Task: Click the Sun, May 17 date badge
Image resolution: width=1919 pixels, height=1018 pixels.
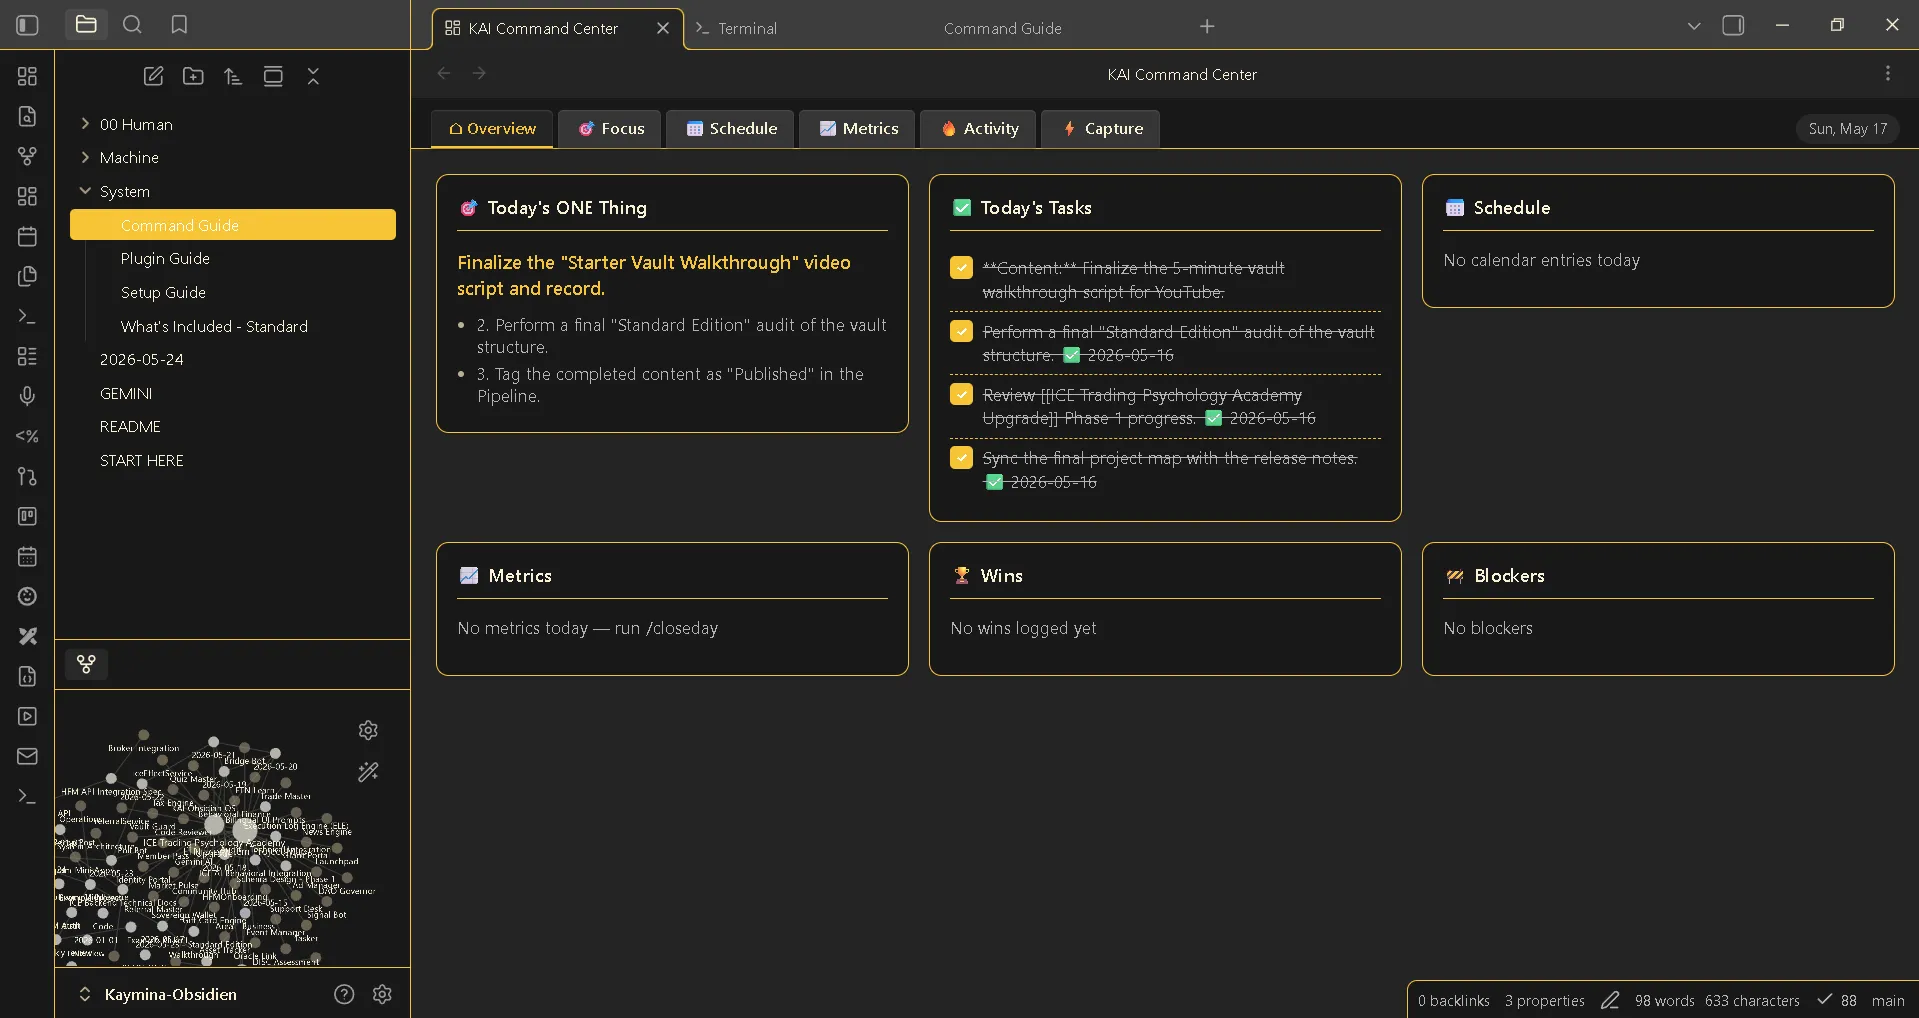Action: (1847, 128)
